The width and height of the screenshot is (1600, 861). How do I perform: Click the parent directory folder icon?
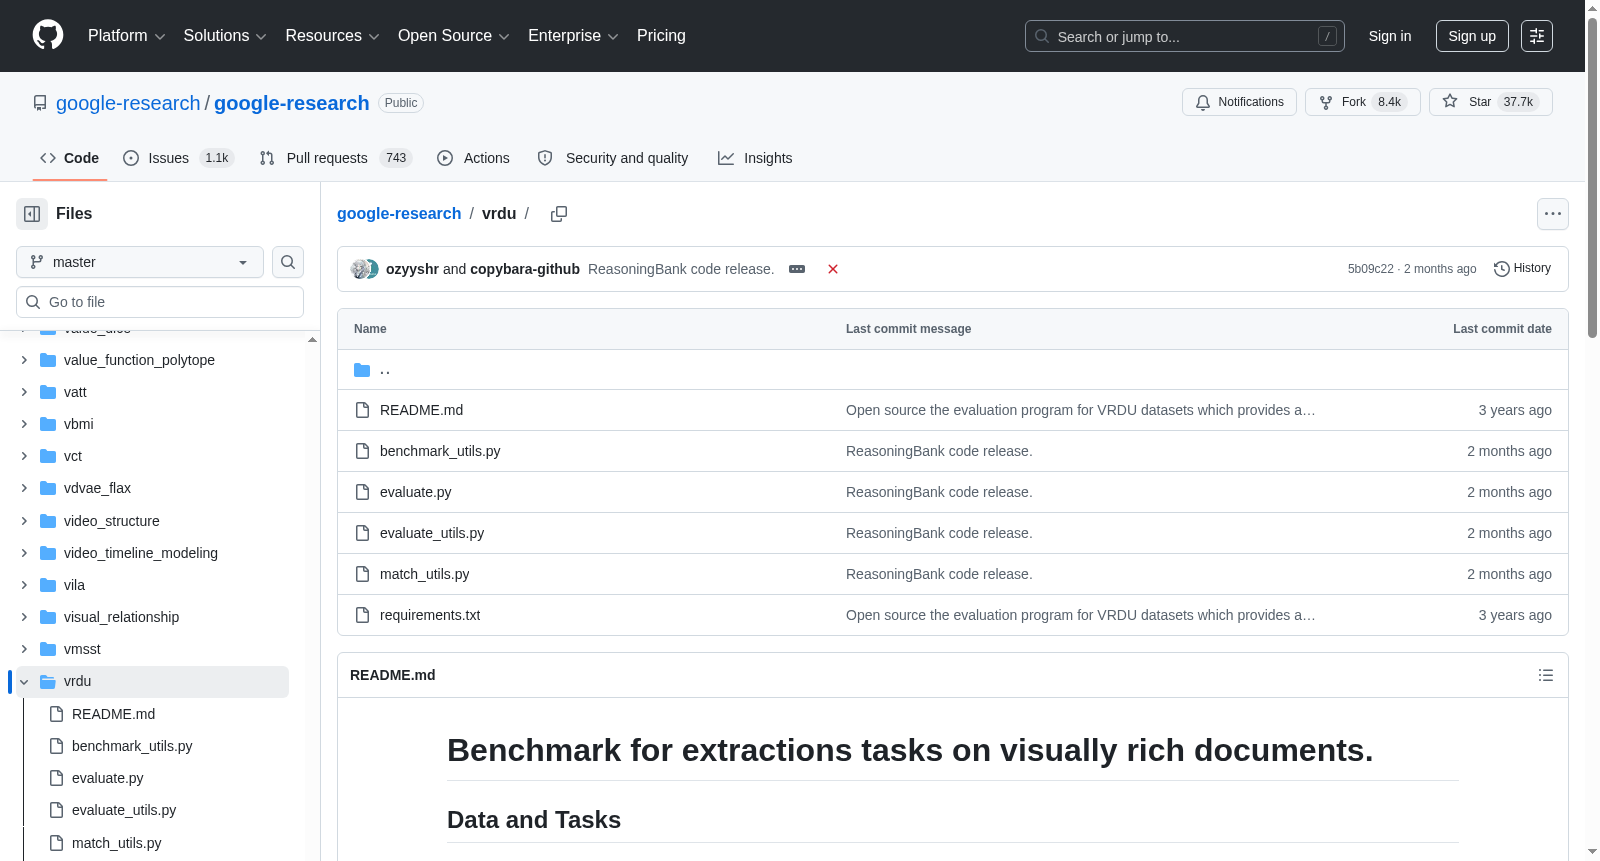362,370
